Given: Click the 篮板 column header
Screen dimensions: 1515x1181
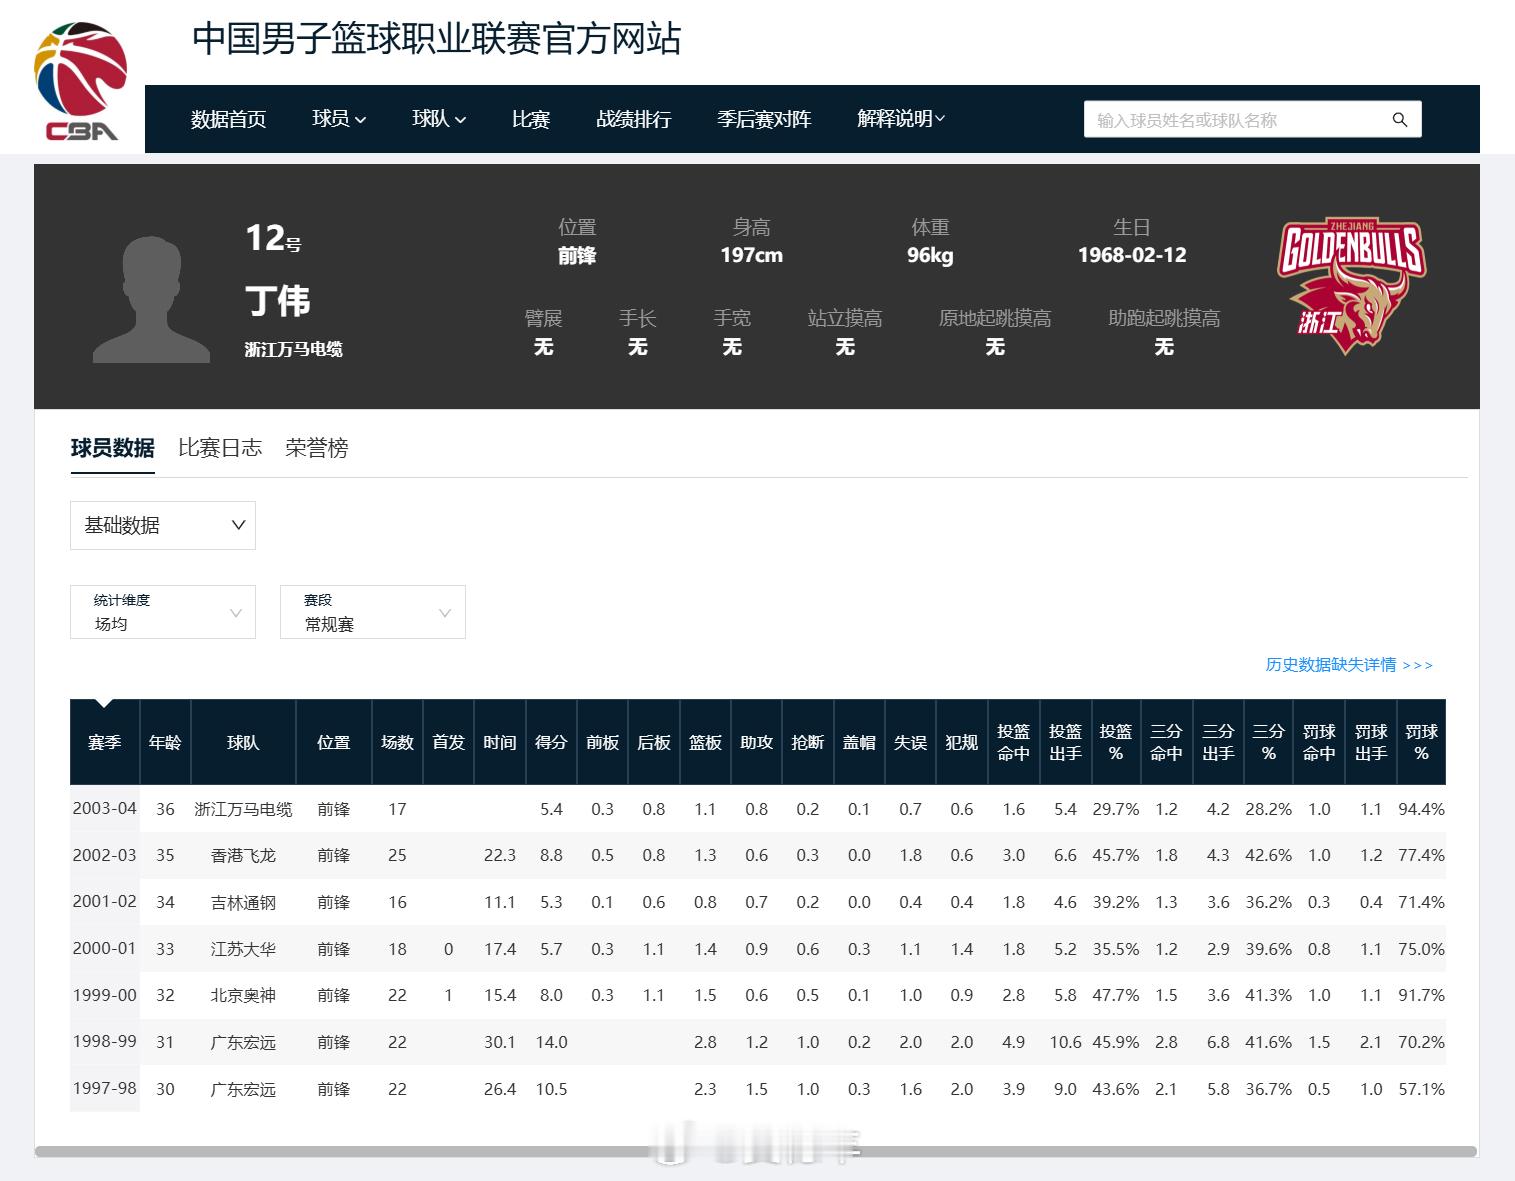Looking at the screenshot, I should (x=705, y=742).
